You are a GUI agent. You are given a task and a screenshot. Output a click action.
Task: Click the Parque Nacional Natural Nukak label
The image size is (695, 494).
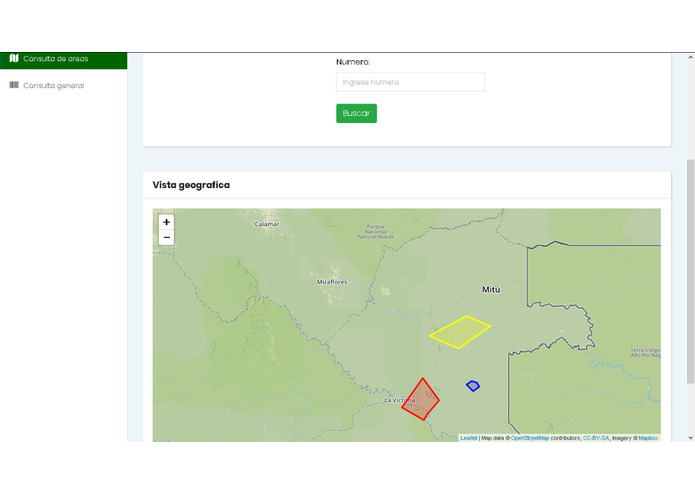pos(375,231)
